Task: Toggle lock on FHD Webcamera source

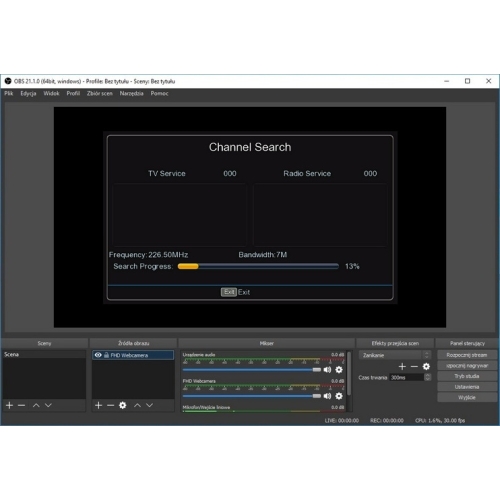Action: coord(106,355)
